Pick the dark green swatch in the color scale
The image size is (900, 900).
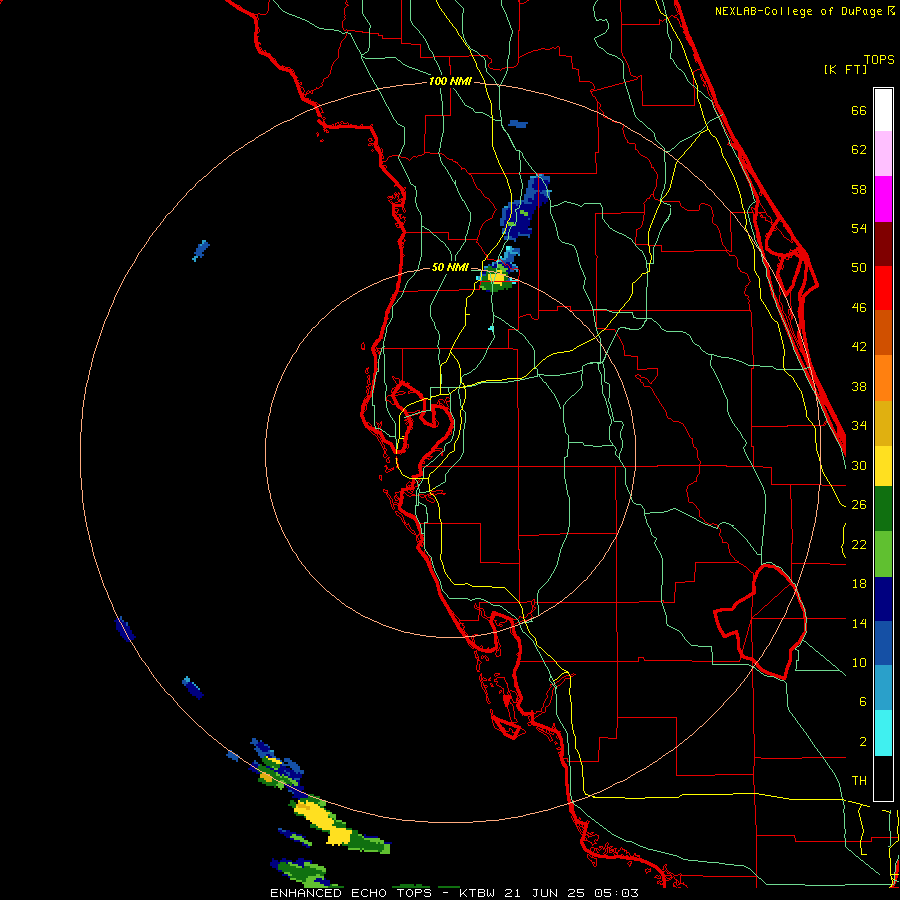(x=883, y=509)
